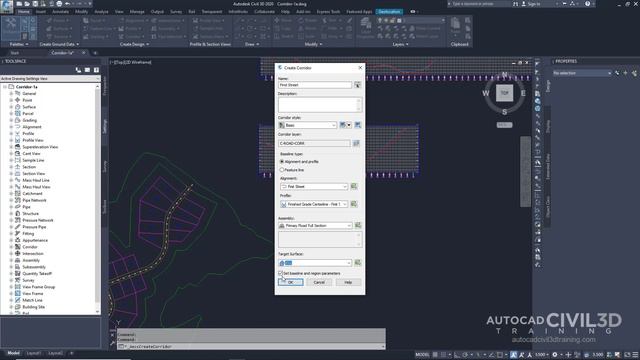Open the Target surface dropdown
This screenshot has width=640, height=360.
(x=315, y=263)
